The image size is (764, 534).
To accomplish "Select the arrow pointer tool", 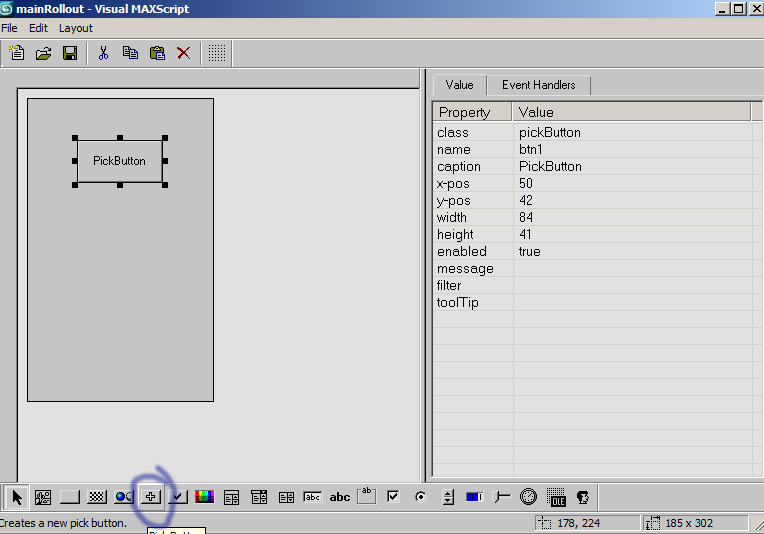I will pos(17,497).
